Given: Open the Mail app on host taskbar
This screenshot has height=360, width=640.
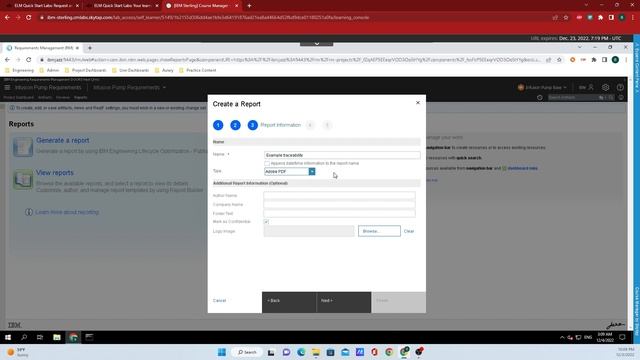Looking at the screenshot, I should point(345,352).
